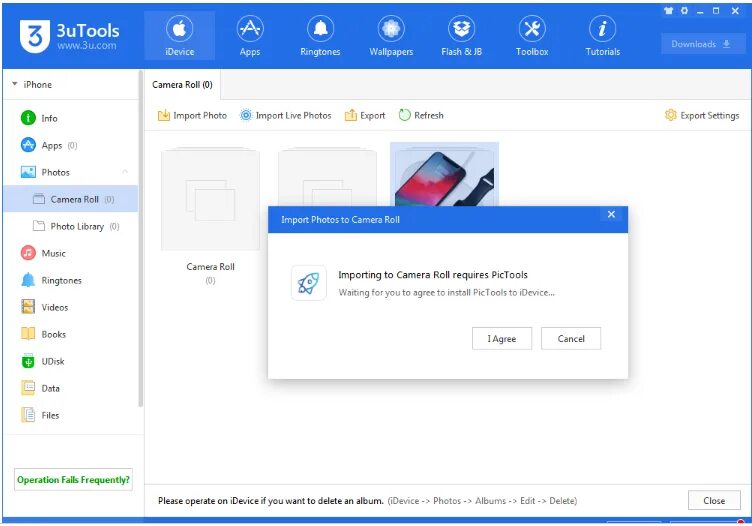This screenshot has width=752, height=526.
Task: Click the Downloads button
Action: point(703,44)
